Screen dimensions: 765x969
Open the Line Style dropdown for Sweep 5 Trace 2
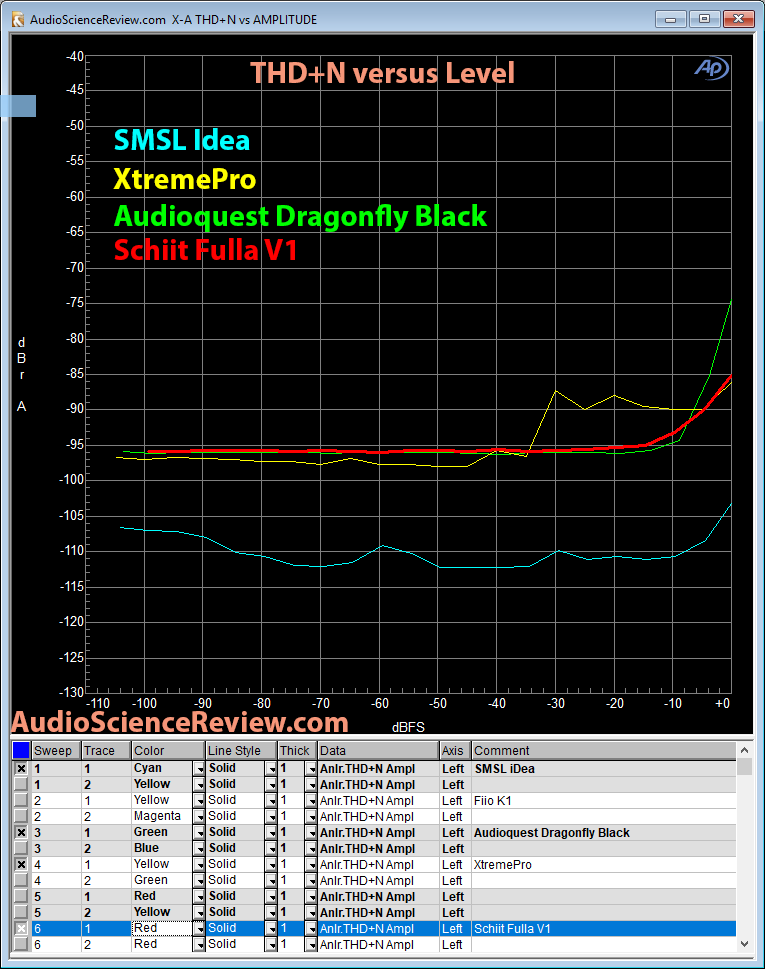click(x=271, y=913)
